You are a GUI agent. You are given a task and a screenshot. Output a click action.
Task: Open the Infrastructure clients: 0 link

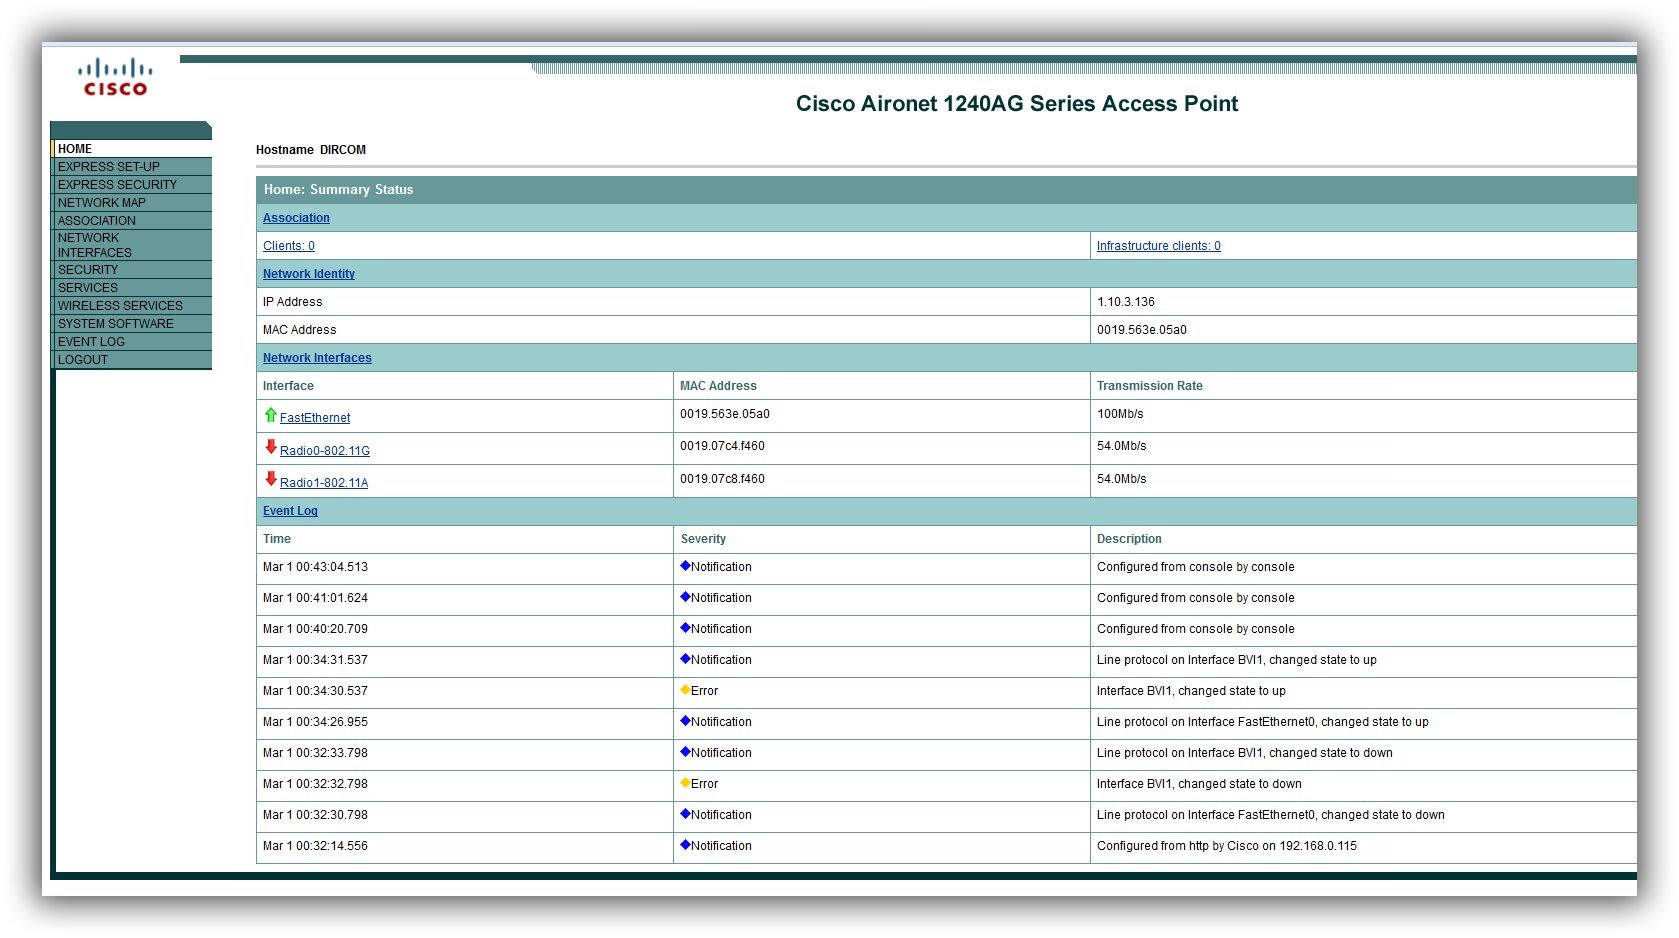click(x=1158, y=246)
